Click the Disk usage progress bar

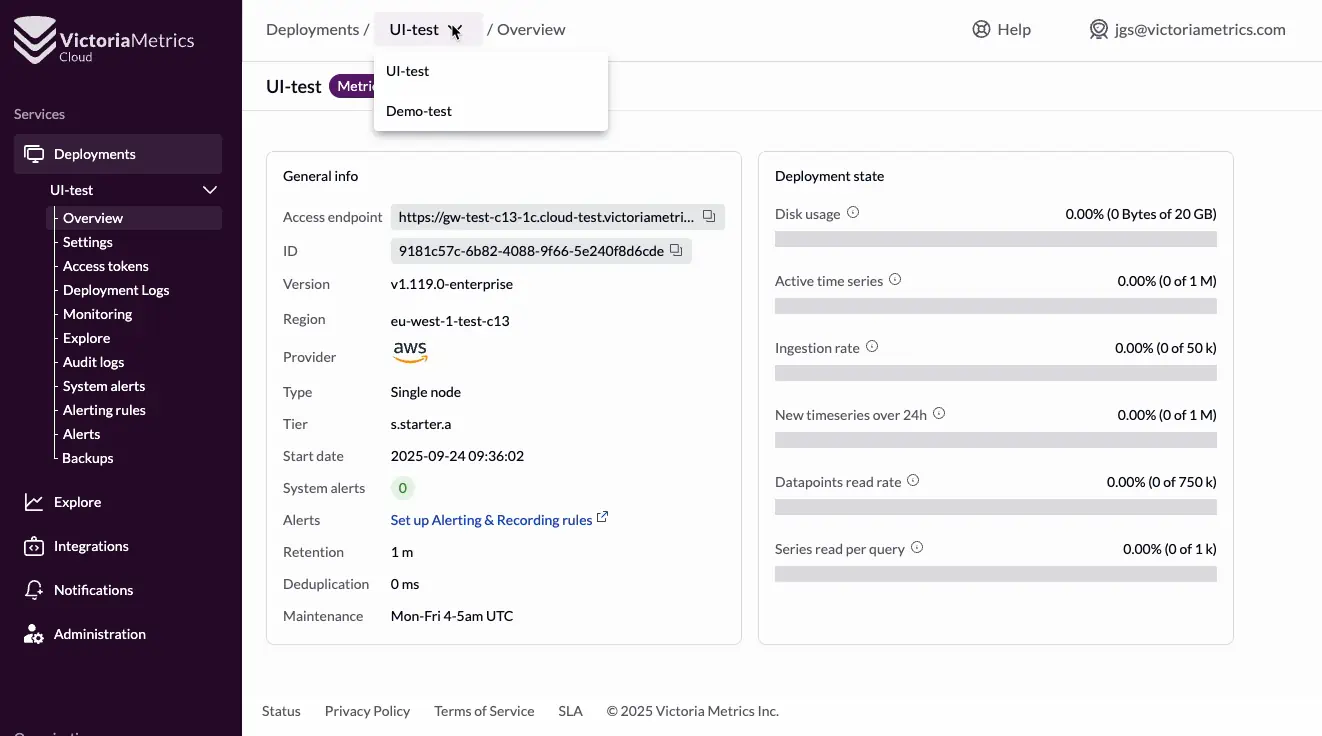click(x=995, y=239)
